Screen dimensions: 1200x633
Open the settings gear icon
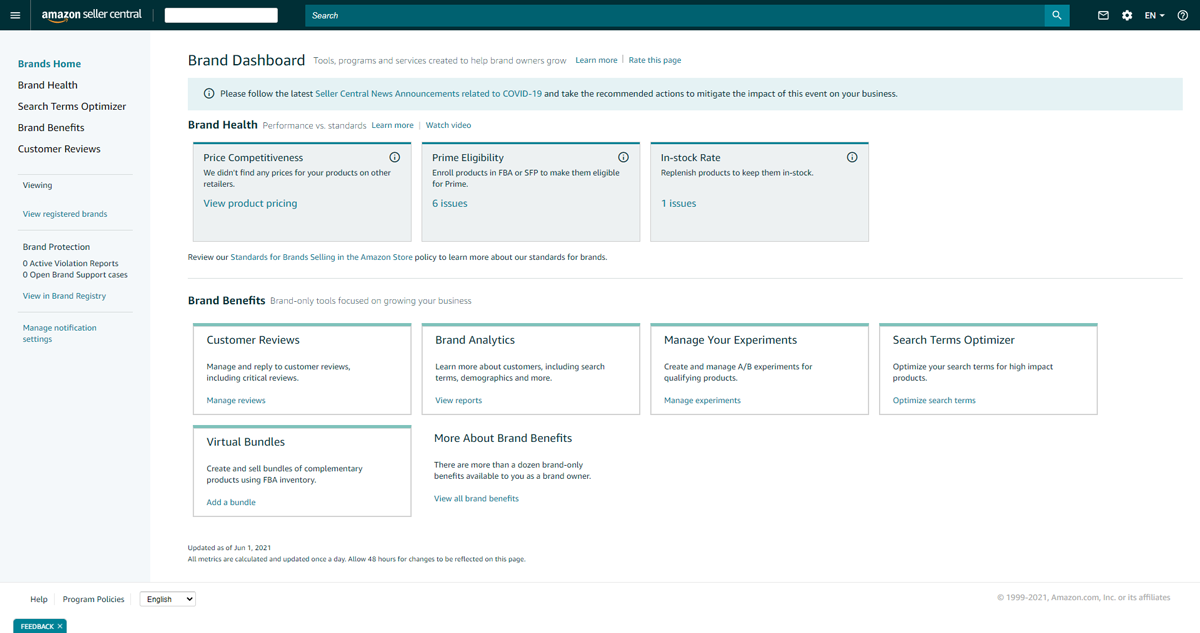pyautogui.click(x=1127, y=15)
